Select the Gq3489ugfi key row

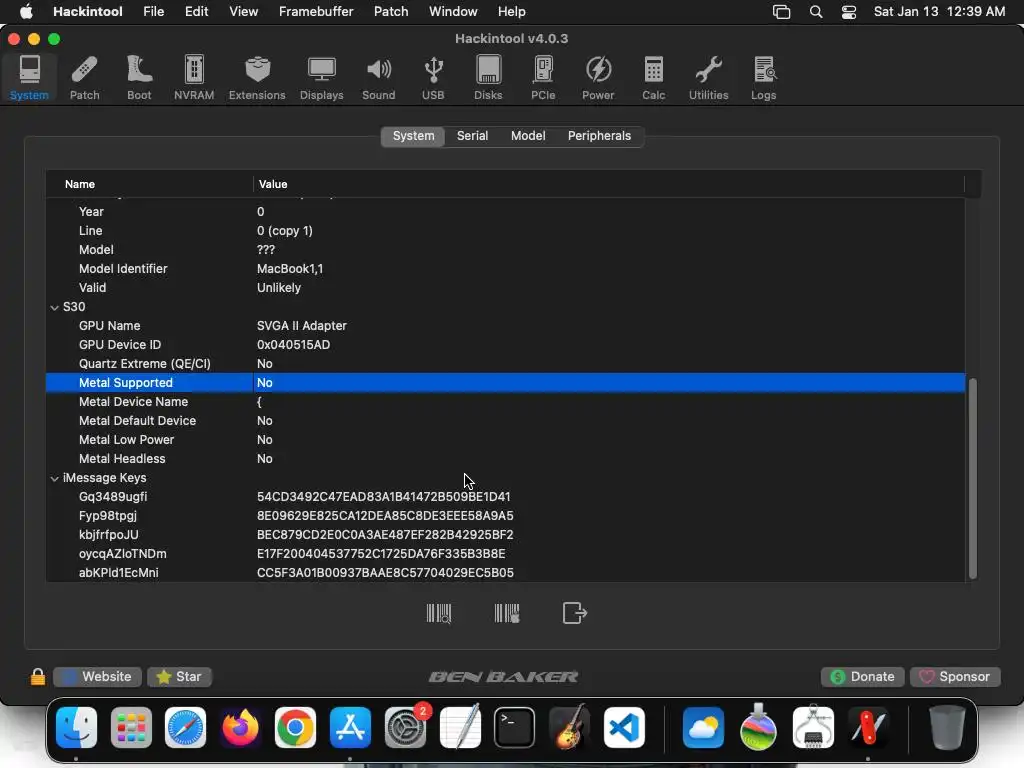(x=505, y=497)
